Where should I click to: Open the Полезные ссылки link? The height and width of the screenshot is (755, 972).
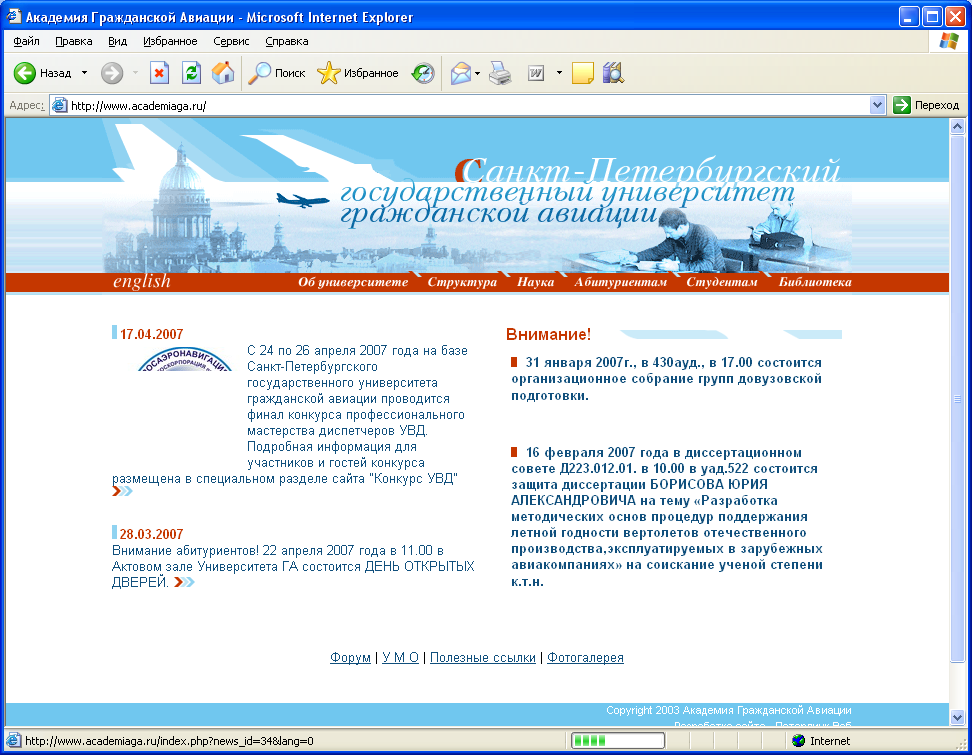[483, 658]
